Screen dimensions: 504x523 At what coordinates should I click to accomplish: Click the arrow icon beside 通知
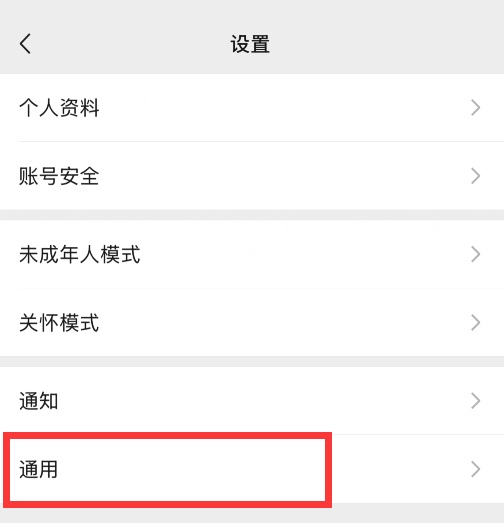(476, 401)
